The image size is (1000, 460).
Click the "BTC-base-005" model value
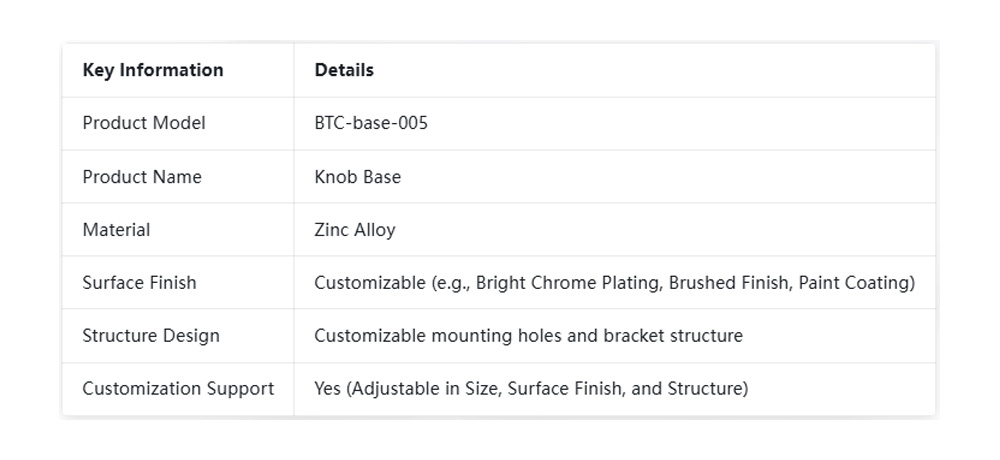tap(371, 123)
